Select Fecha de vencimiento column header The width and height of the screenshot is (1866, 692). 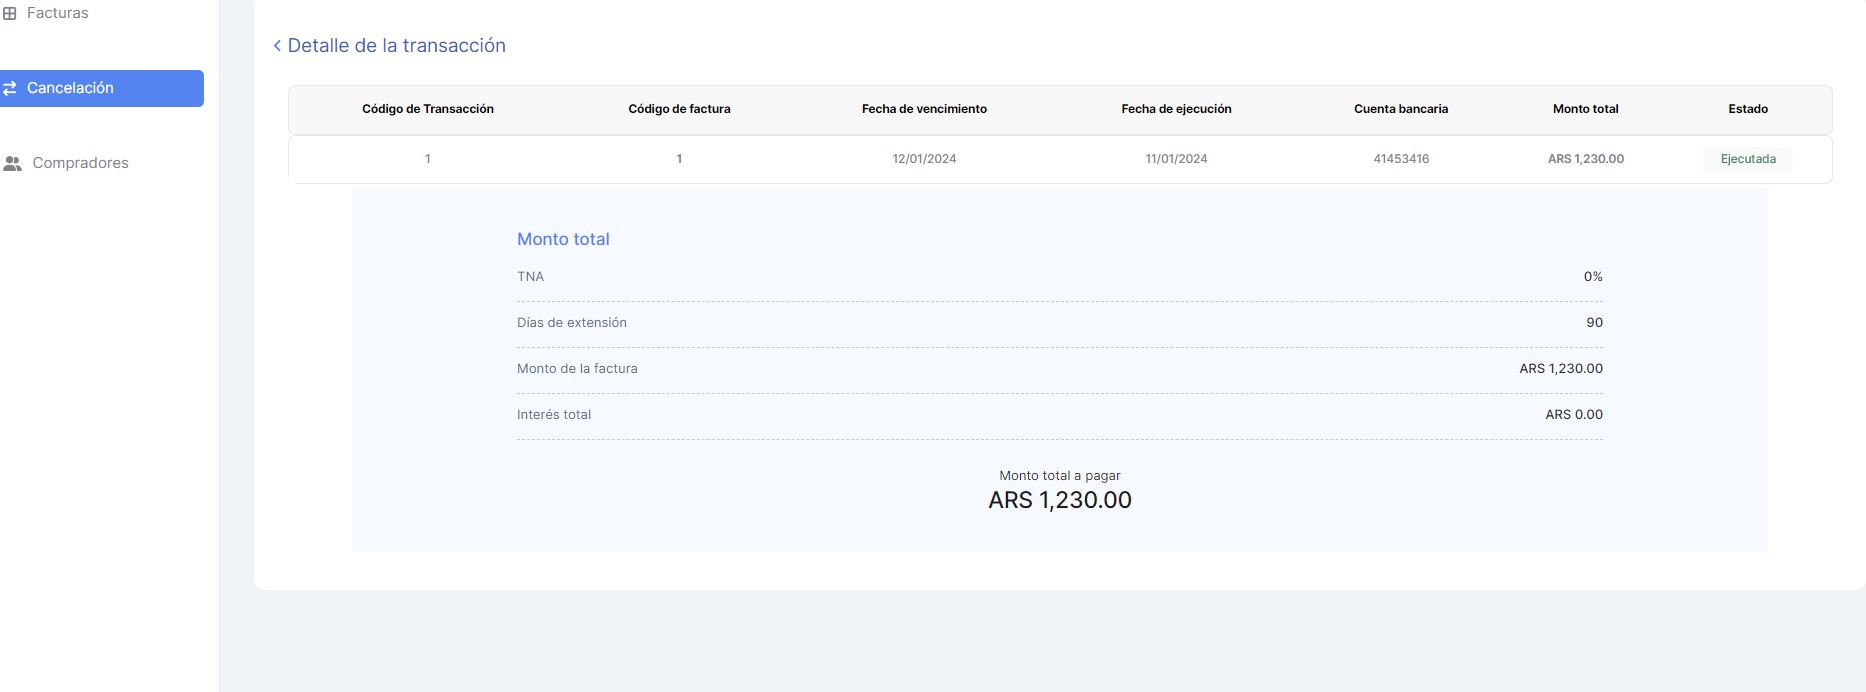(x=924, y=109)
